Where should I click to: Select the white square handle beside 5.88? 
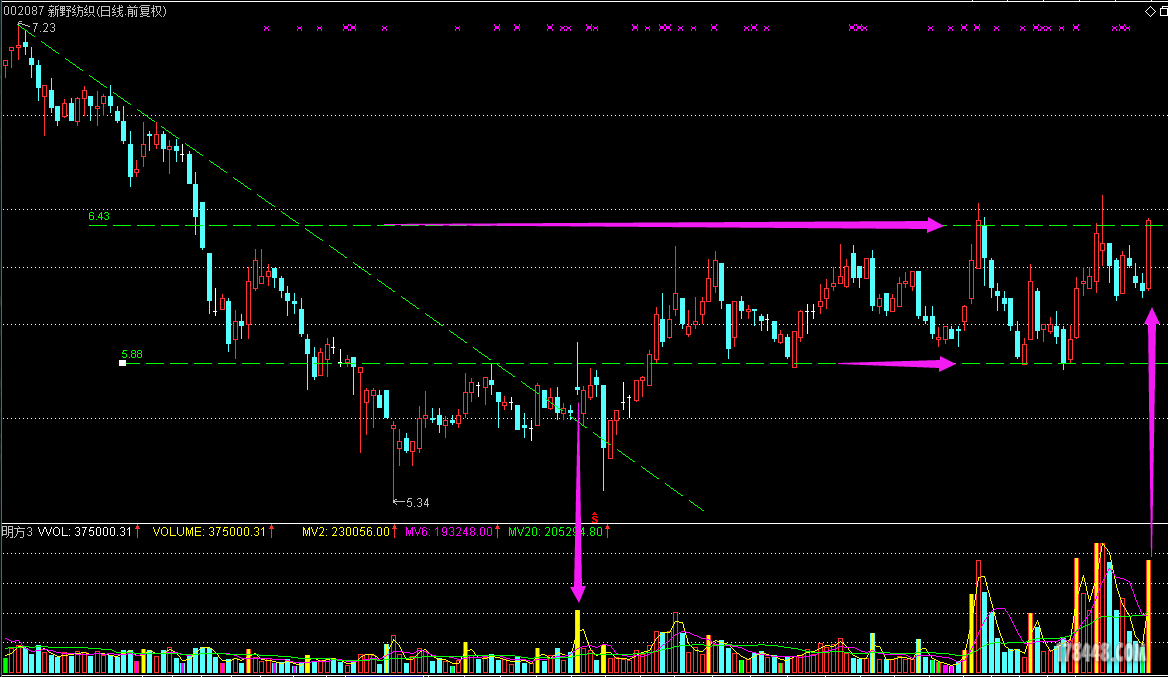click(122, 363)
